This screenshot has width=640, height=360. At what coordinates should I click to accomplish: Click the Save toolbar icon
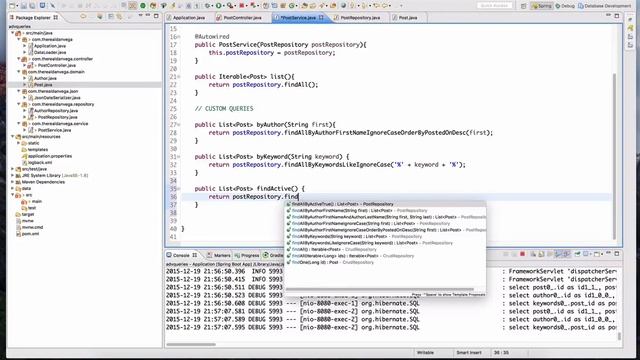[24, 6]
